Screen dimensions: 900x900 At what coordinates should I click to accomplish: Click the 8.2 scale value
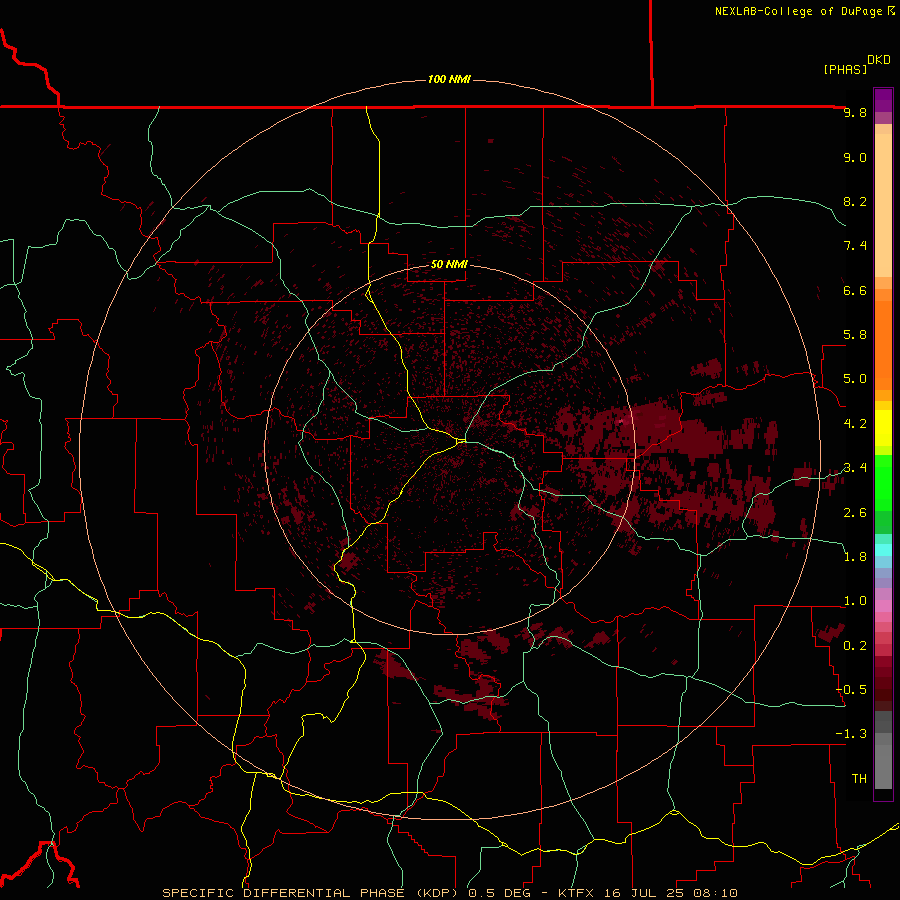click(x=855, y=201)
